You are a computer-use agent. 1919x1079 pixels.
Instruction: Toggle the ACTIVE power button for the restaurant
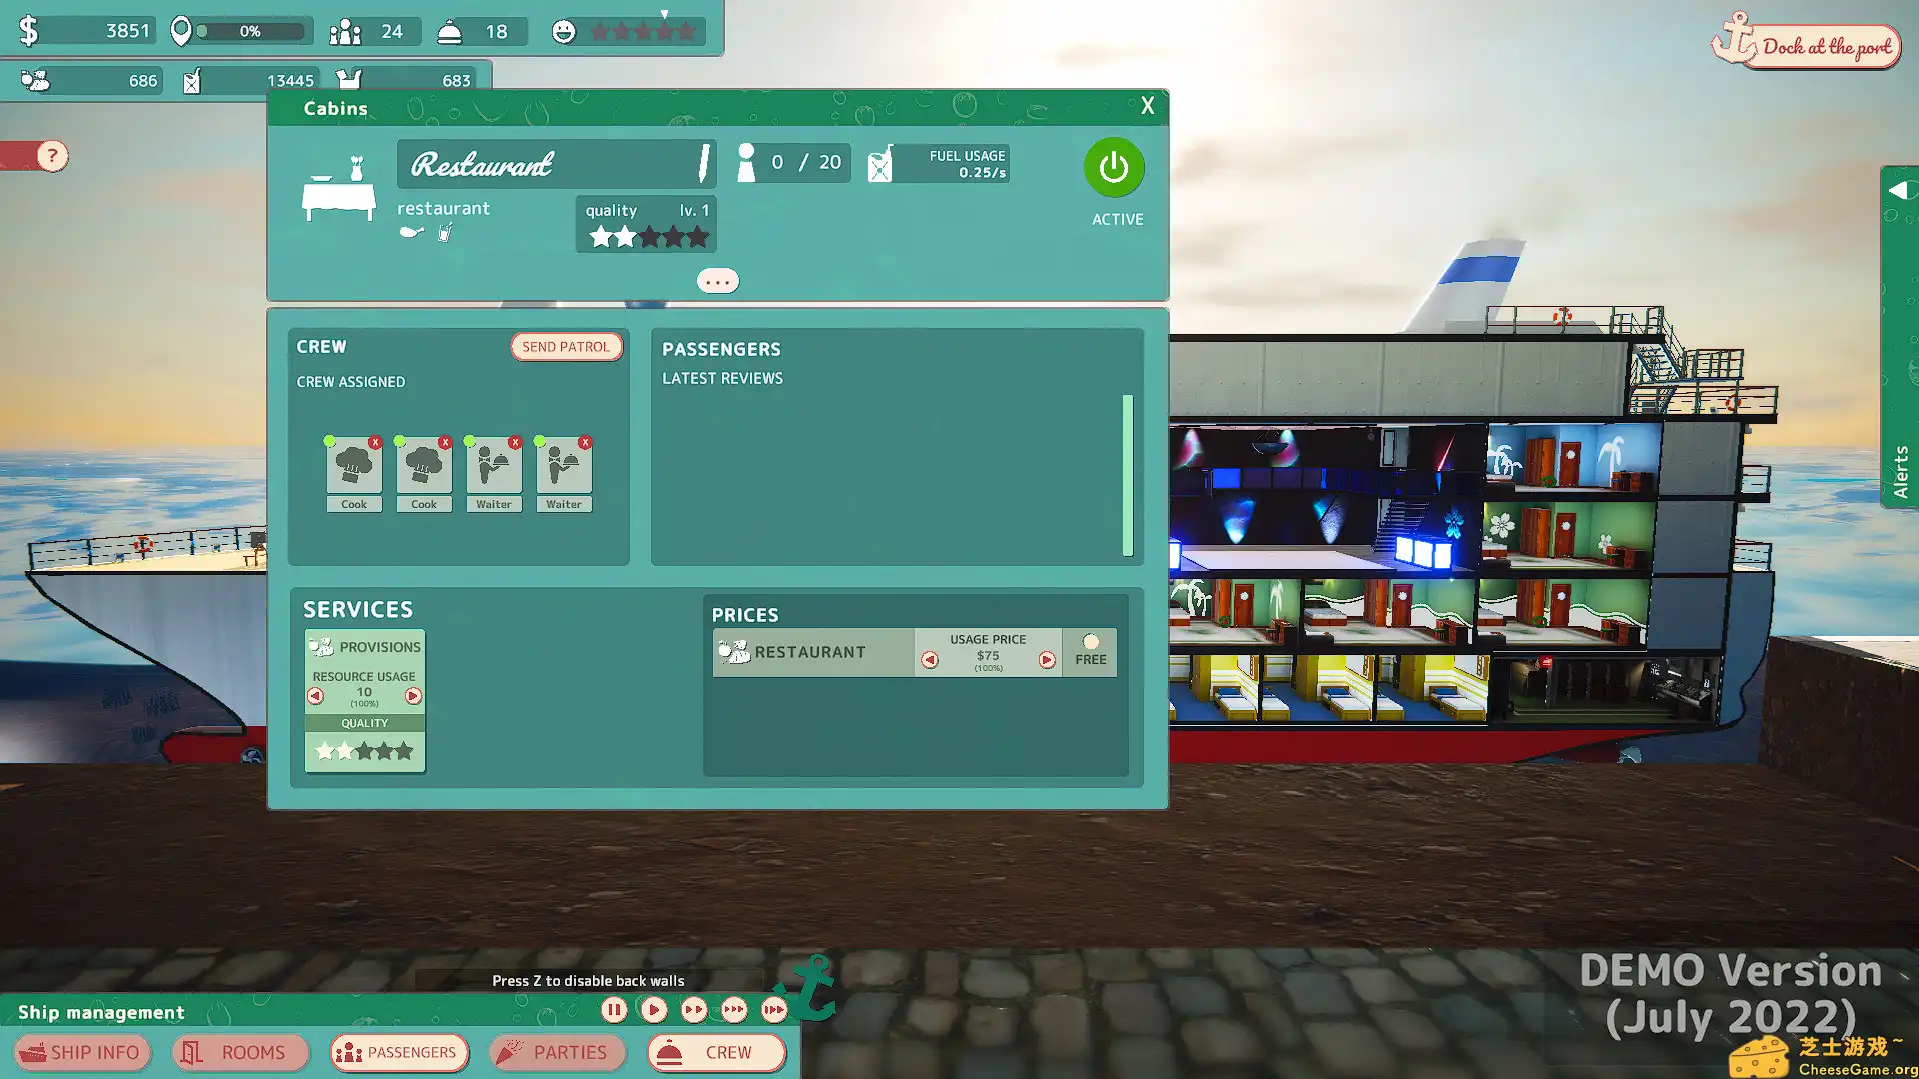pyautogui.click(x=1114, y=169)
